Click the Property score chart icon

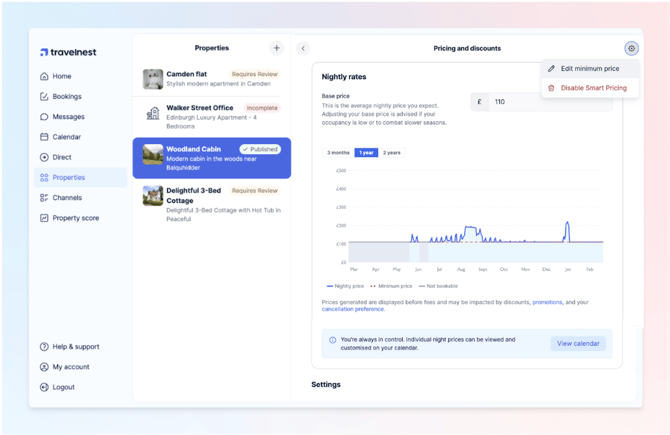click(x=44, y=218)
